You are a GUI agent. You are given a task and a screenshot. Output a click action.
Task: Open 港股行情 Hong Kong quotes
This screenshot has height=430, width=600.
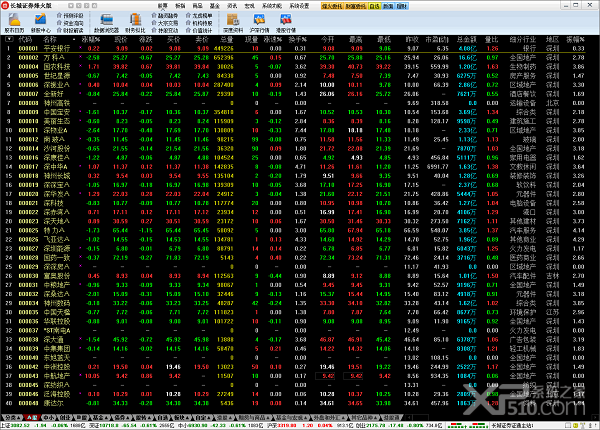tap(285, 23)
